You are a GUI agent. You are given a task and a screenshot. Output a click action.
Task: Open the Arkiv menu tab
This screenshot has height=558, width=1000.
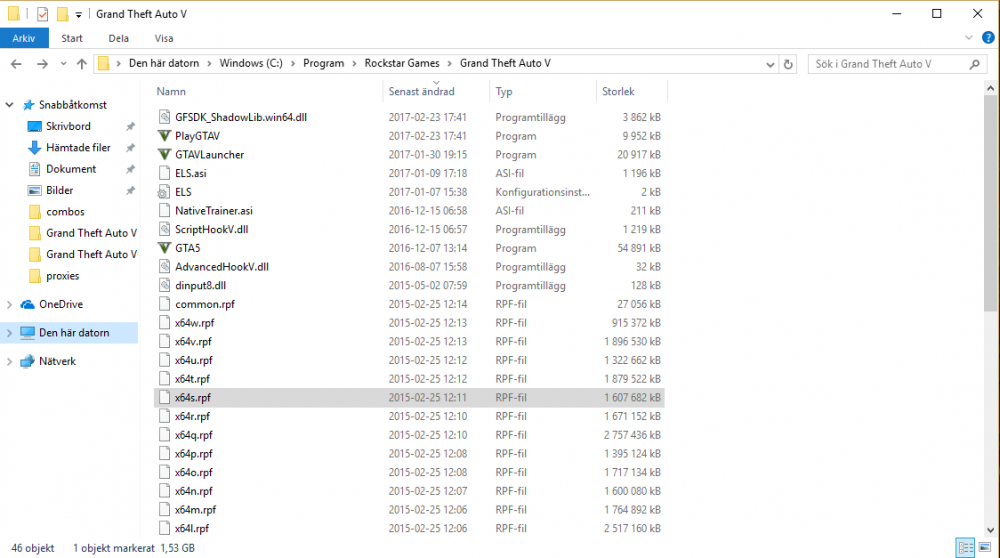(x=24, y=38)
